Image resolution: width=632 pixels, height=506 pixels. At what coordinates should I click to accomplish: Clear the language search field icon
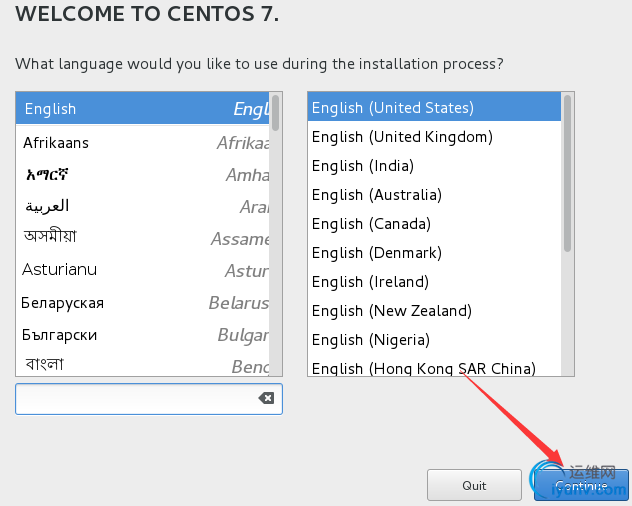click(266, 398)
